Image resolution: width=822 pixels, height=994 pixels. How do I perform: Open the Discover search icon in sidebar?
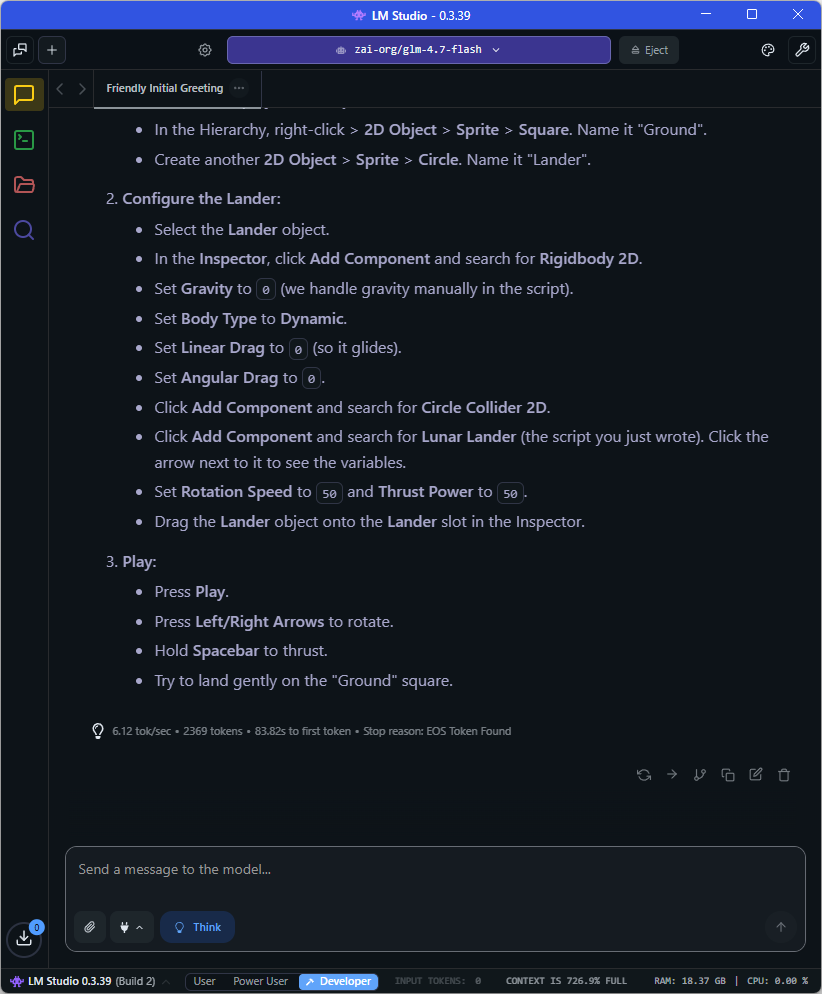(x=24, y=231)
